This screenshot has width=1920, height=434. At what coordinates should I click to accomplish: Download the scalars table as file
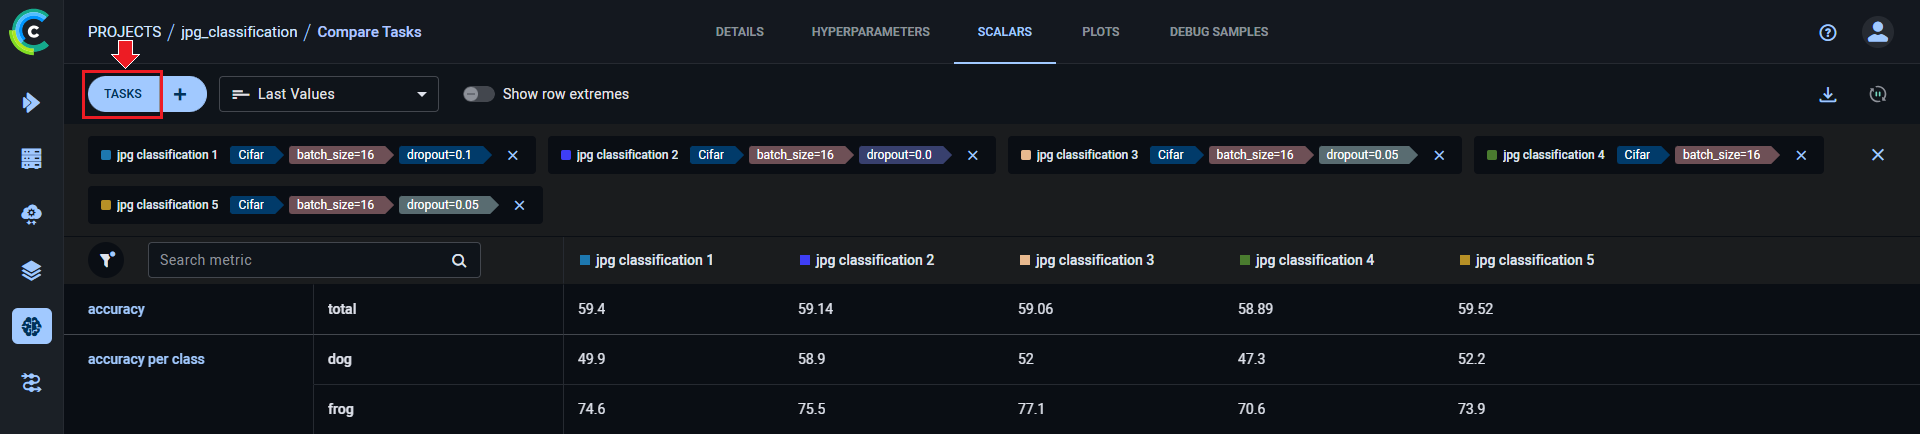pyautogui.click(x=1827, y=94)
